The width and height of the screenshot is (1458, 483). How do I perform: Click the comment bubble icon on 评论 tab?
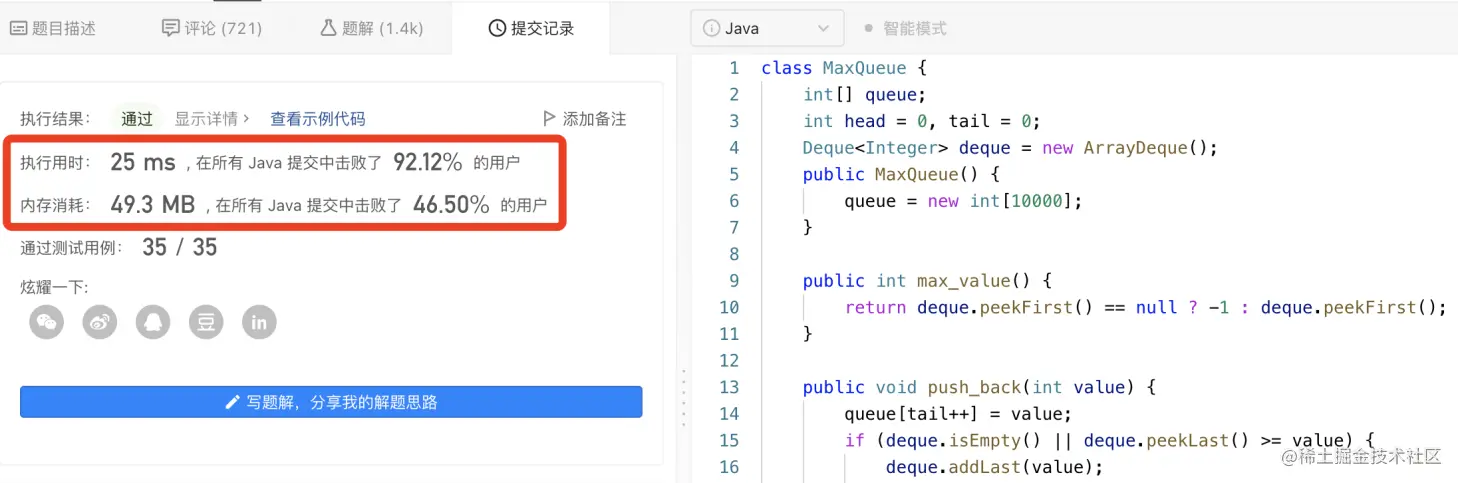tap(170, 27)
